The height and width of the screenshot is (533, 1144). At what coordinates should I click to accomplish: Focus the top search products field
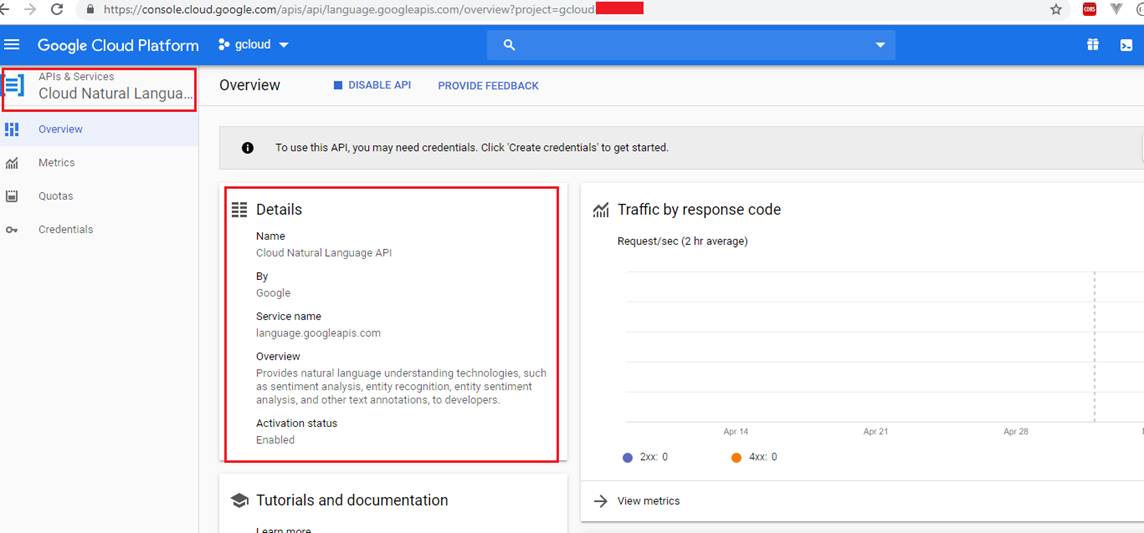(691, 45)
